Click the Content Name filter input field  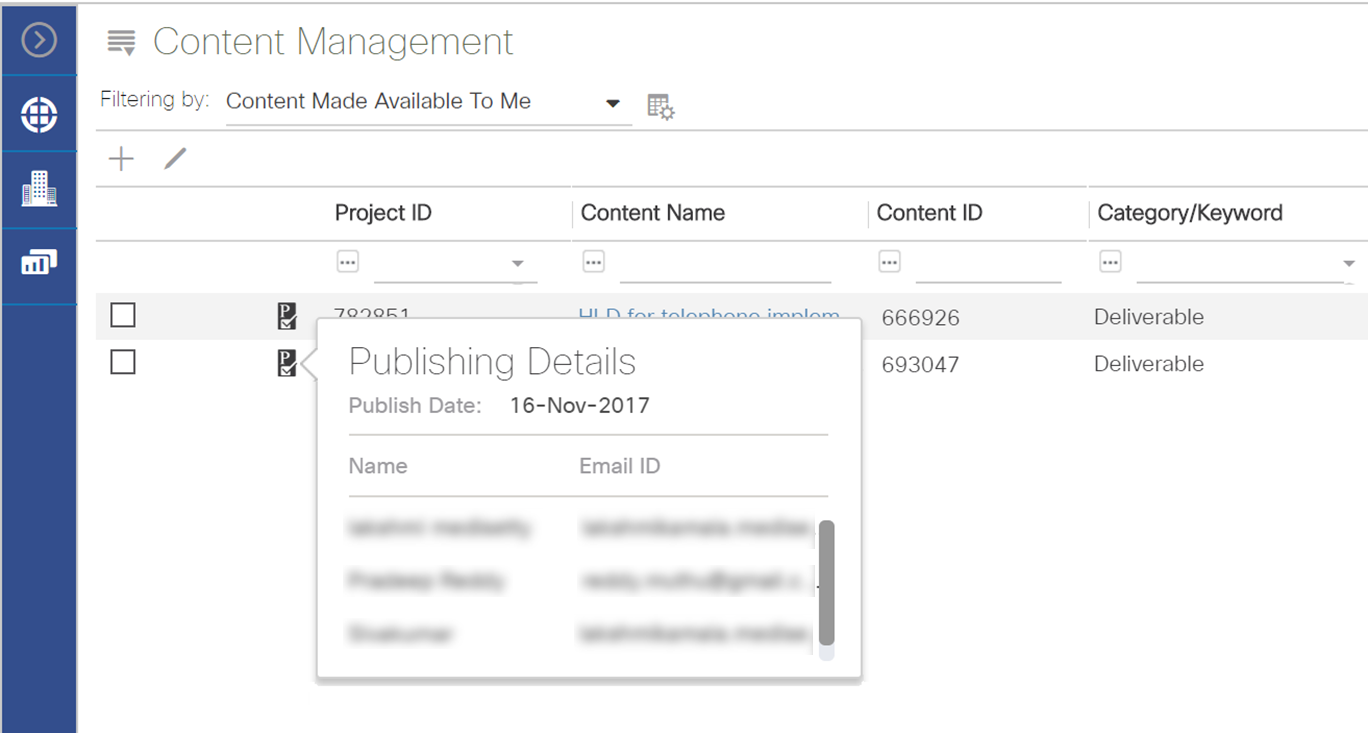725,264
